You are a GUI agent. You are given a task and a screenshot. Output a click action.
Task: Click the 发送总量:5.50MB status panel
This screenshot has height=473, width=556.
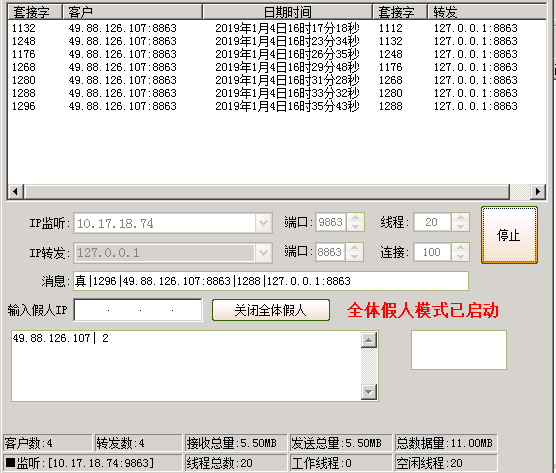coord(341,443)
